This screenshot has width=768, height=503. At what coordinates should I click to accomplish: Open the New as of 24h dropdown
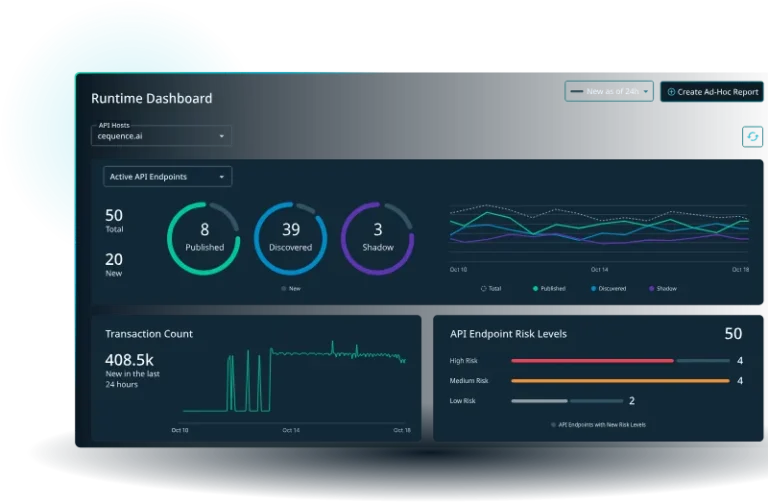(609, 91)
